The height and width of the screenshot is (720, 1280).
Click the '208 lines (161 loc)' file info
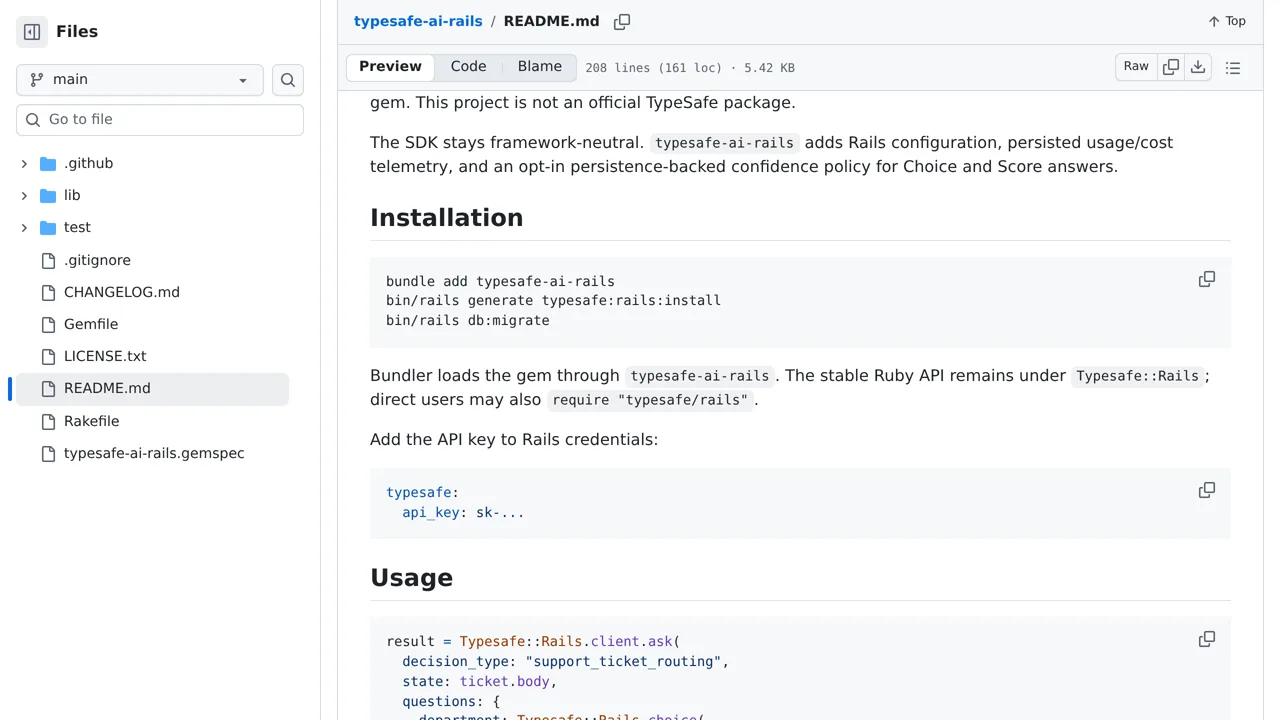click(x=653, y=68)
